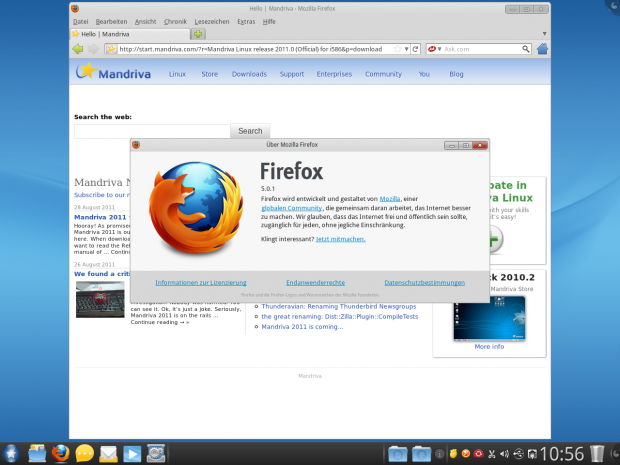The height and width of the screenshot is (465, 620).
Task: Launch the media player icon in the panel
Action: [132, 454]
